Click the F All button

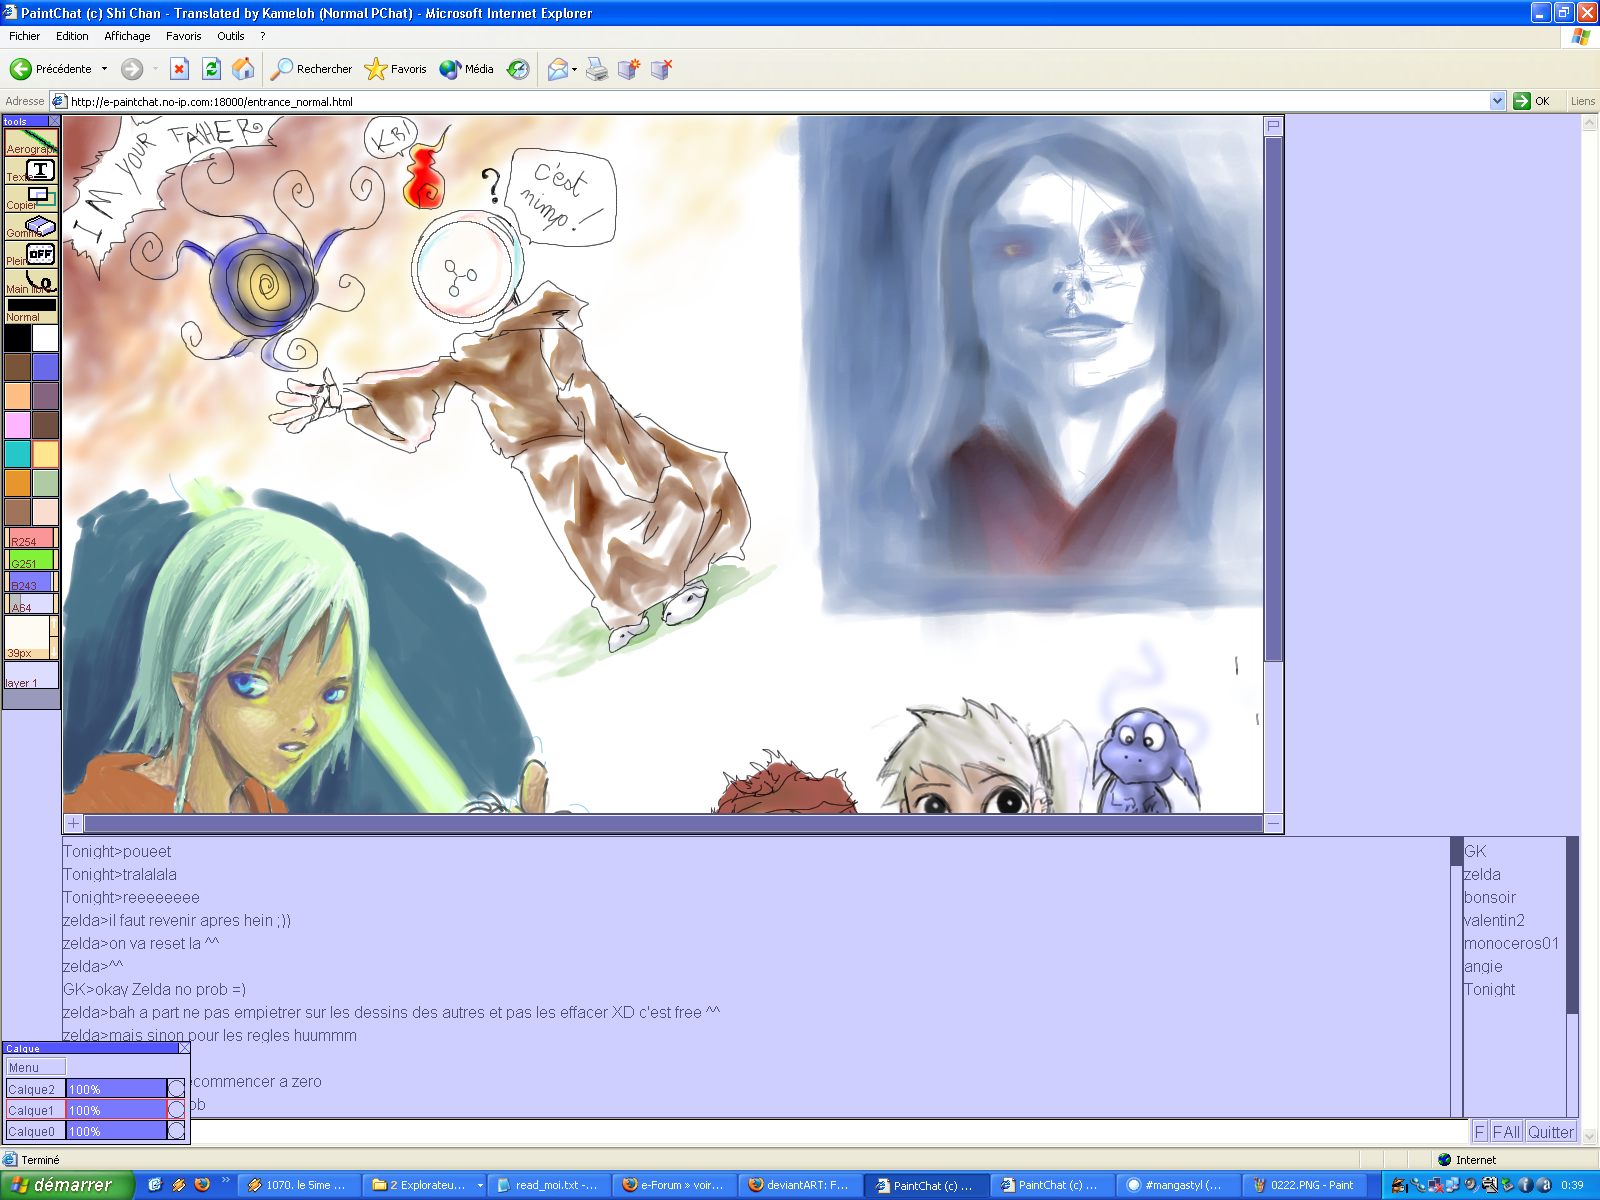click(1506, 1132)
